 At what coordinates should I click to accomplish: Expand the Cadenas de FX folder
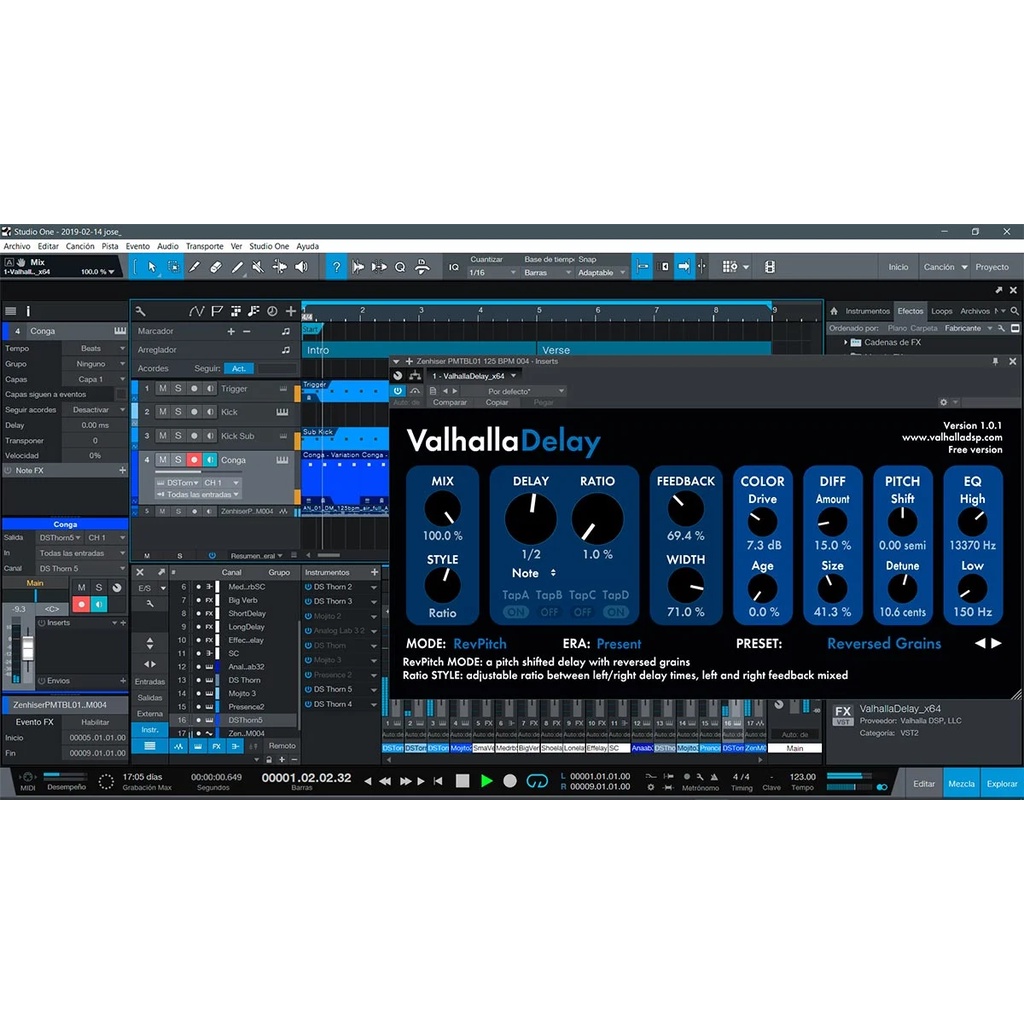click(846, 342)
